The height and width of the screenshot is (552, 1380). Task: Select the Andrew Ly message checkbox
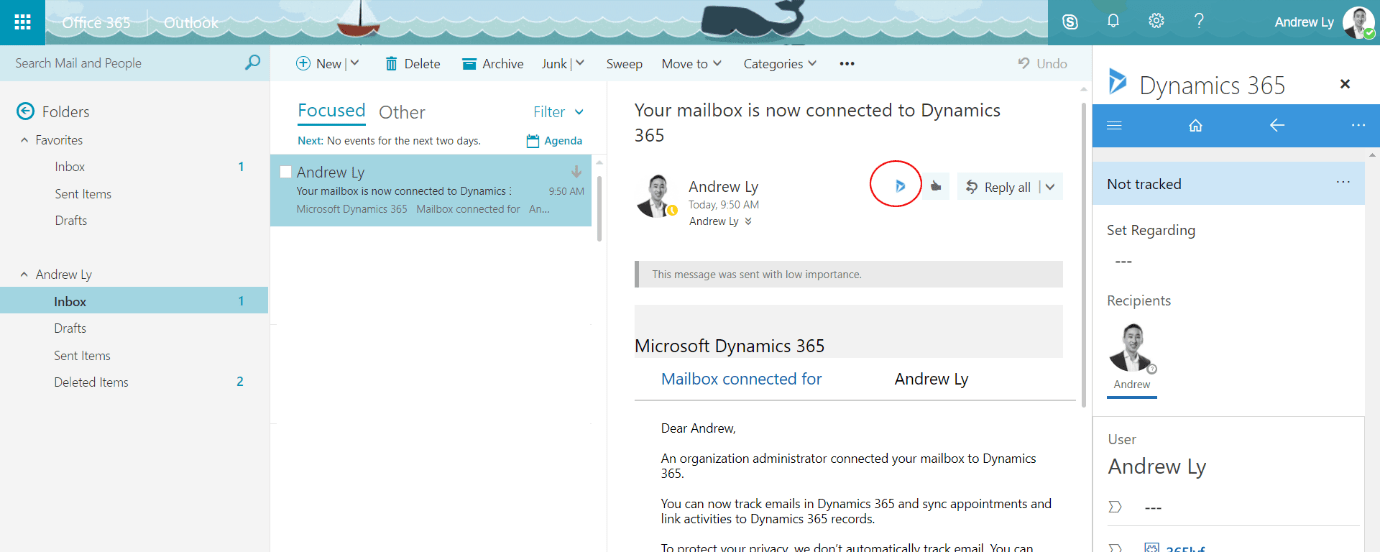click(x=285, y=172)
